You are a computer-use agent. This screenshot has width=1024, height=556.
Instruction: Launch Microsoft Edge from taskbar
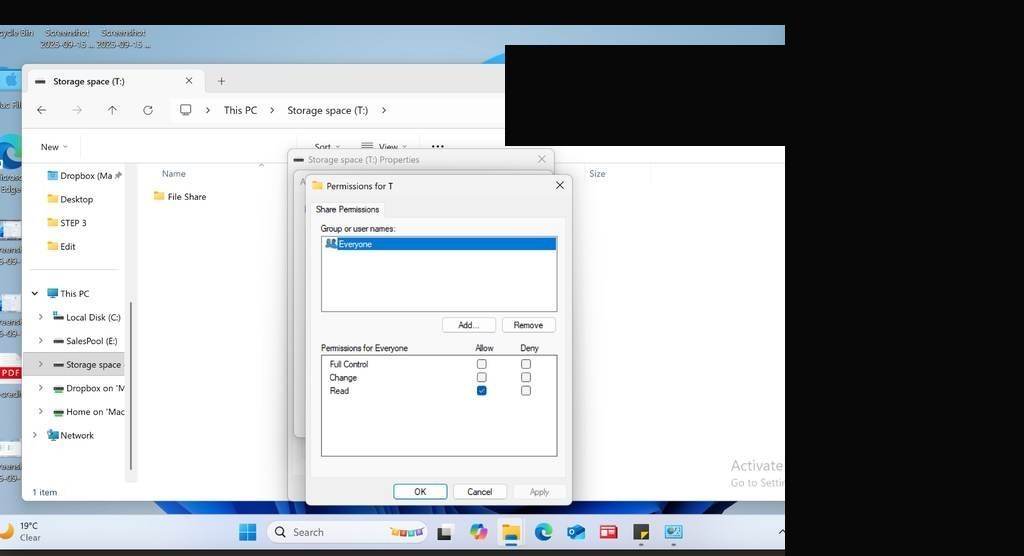click(x=543, y=532)
